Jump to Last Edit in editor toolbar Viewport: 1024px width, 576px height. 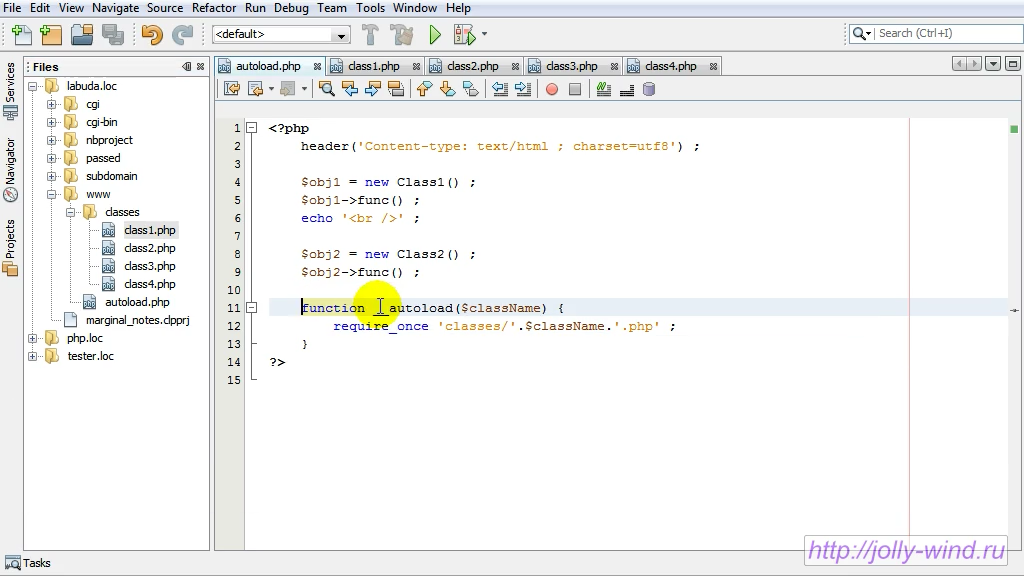point(232,89)
